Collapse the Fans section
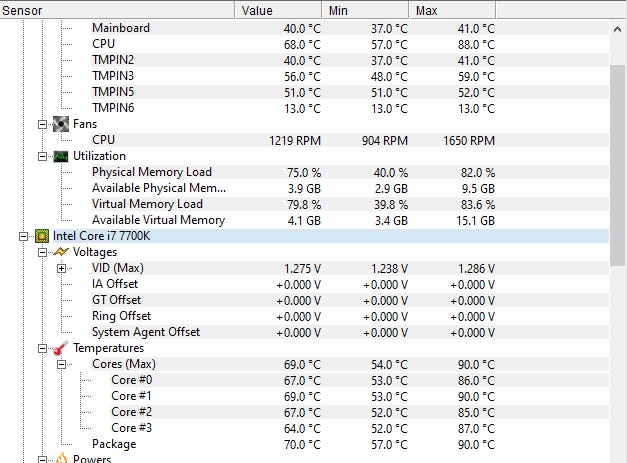The height and width of the screenshot is (463, 627). point(42,124)
